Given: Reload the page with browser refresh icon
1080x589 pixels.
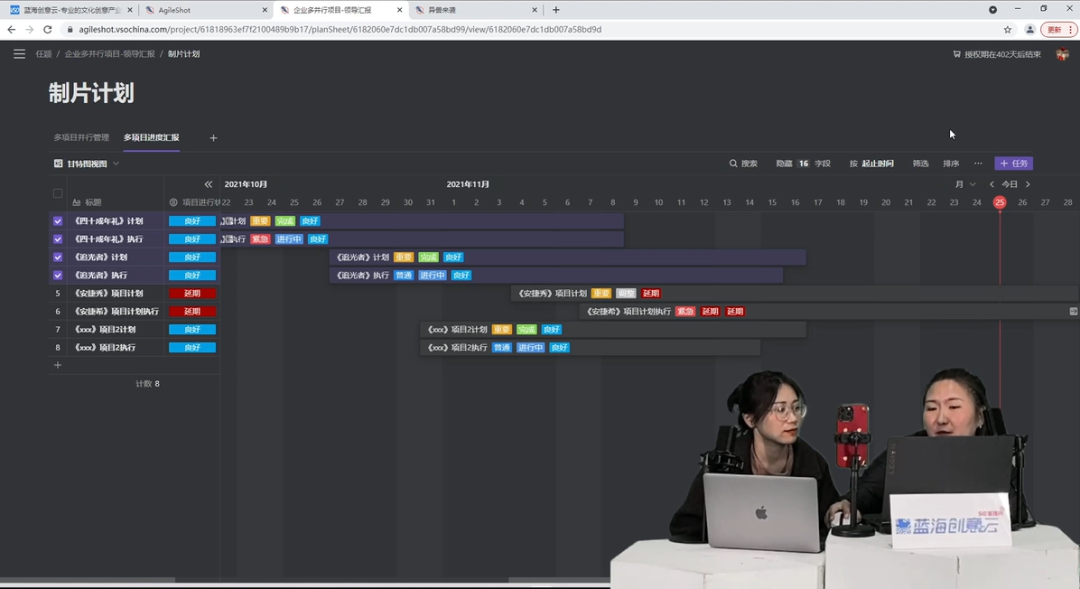Looking at the screenshot, I should coord(47,30).
